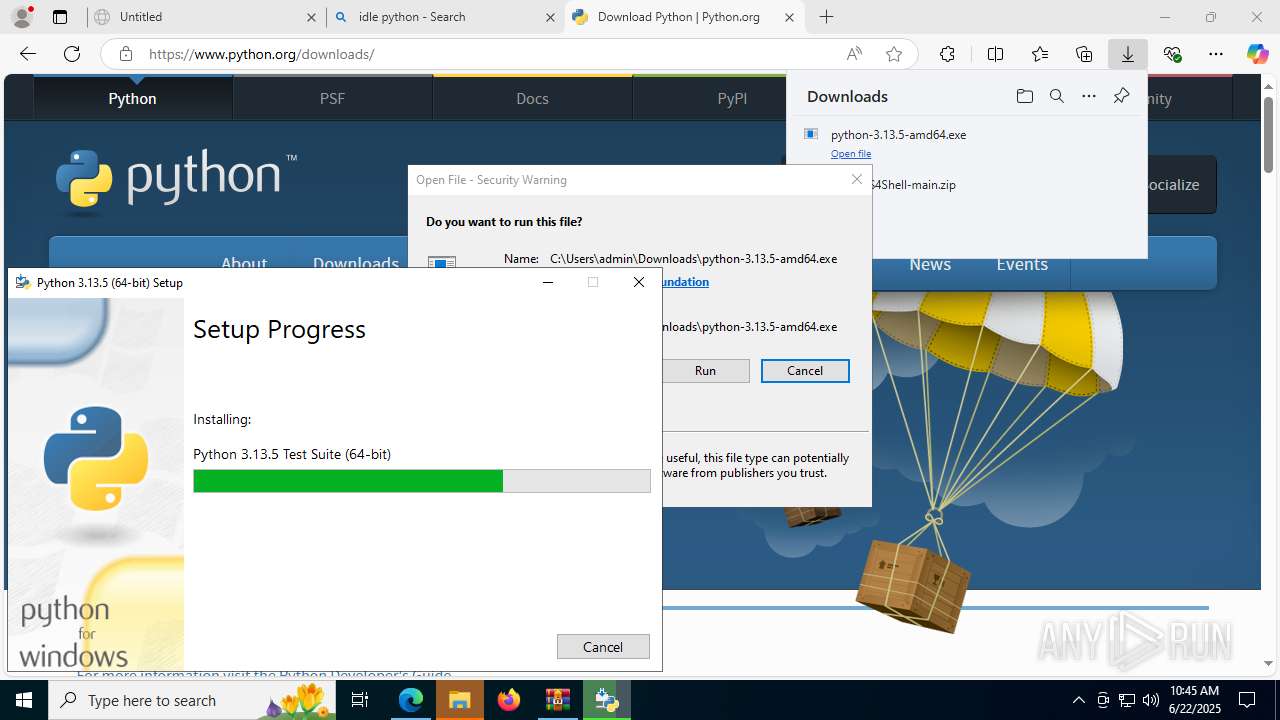Screen dimensions: 1280x720
Task: Open Task View on the taskbar
Action: (x=361, y=700)
